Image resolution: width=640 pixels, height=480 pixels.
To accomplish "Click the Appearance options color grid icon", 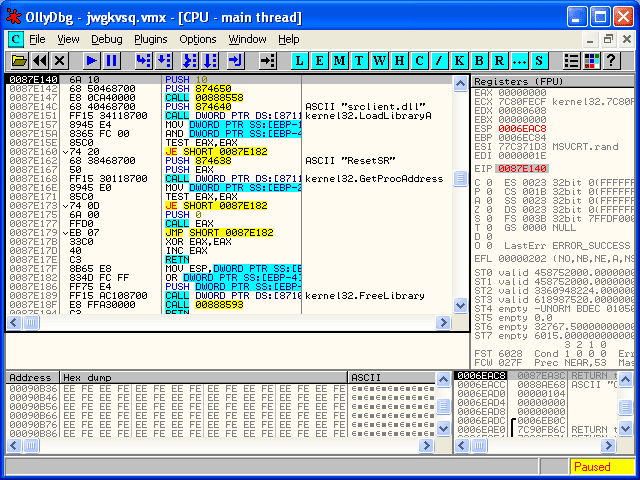I will click(x=591, y=61).
